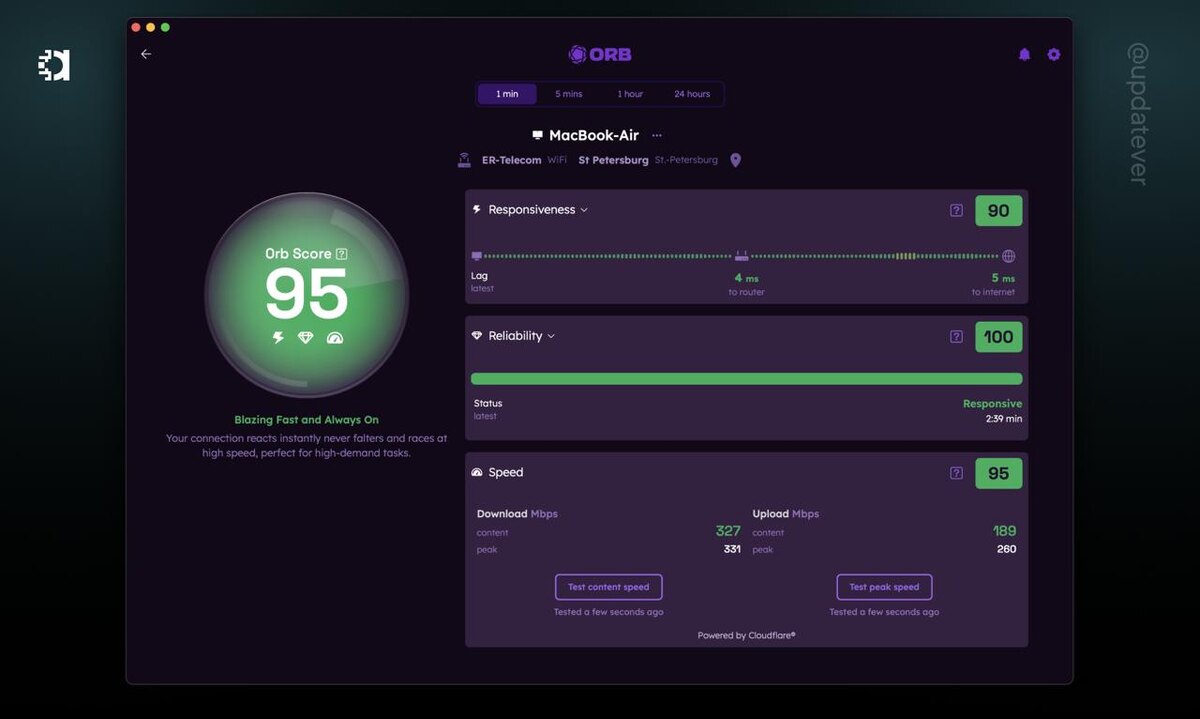Click the green Reliability status bar
The width and height of the screenshot is (1200, 719).
[x=746, y=379]
